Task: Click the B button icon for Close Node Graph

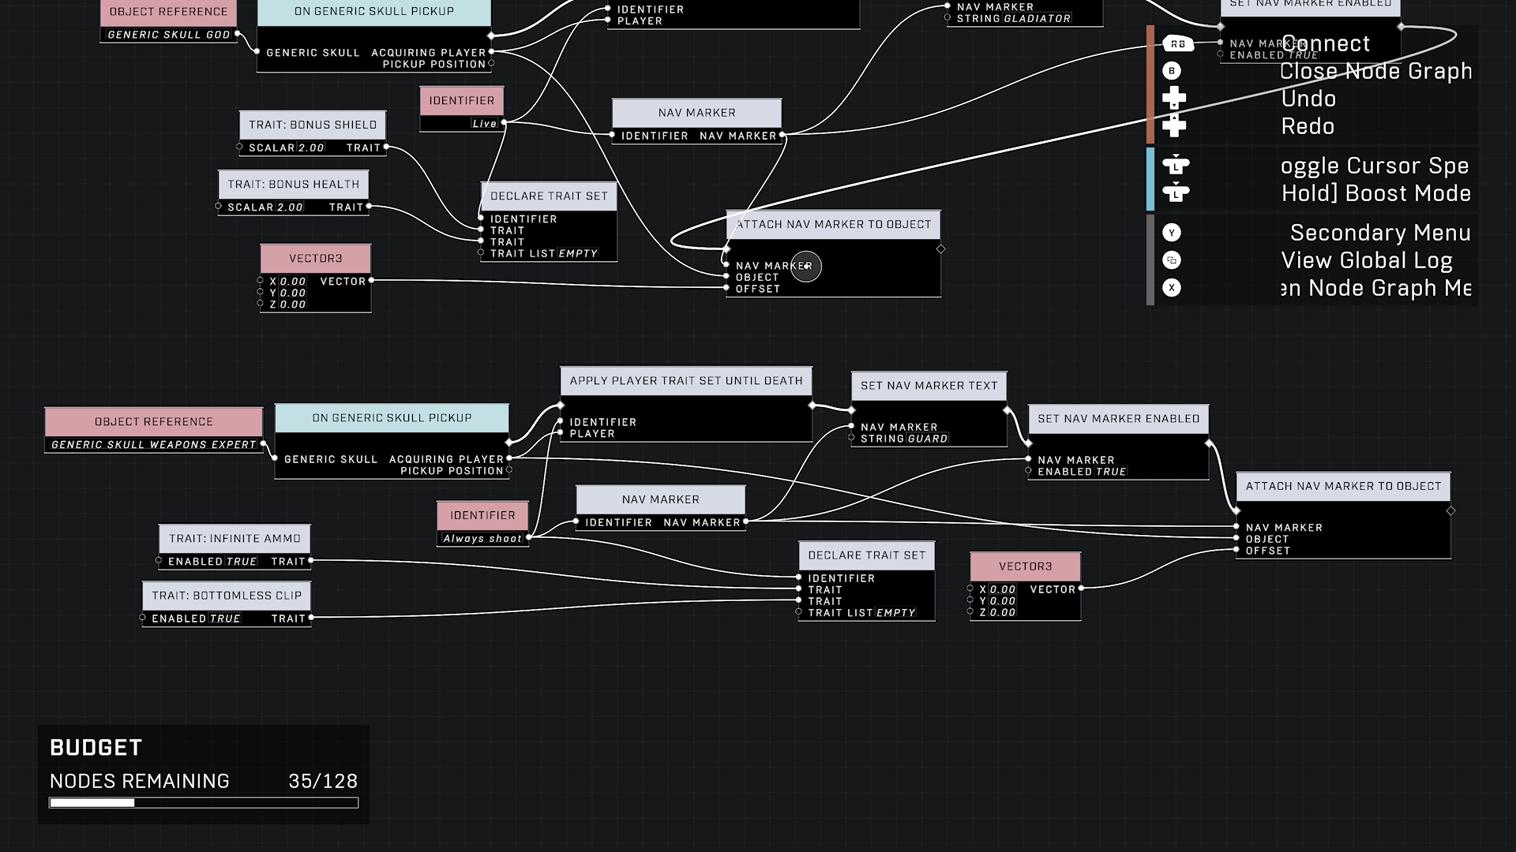Action: coord(1172,71)
